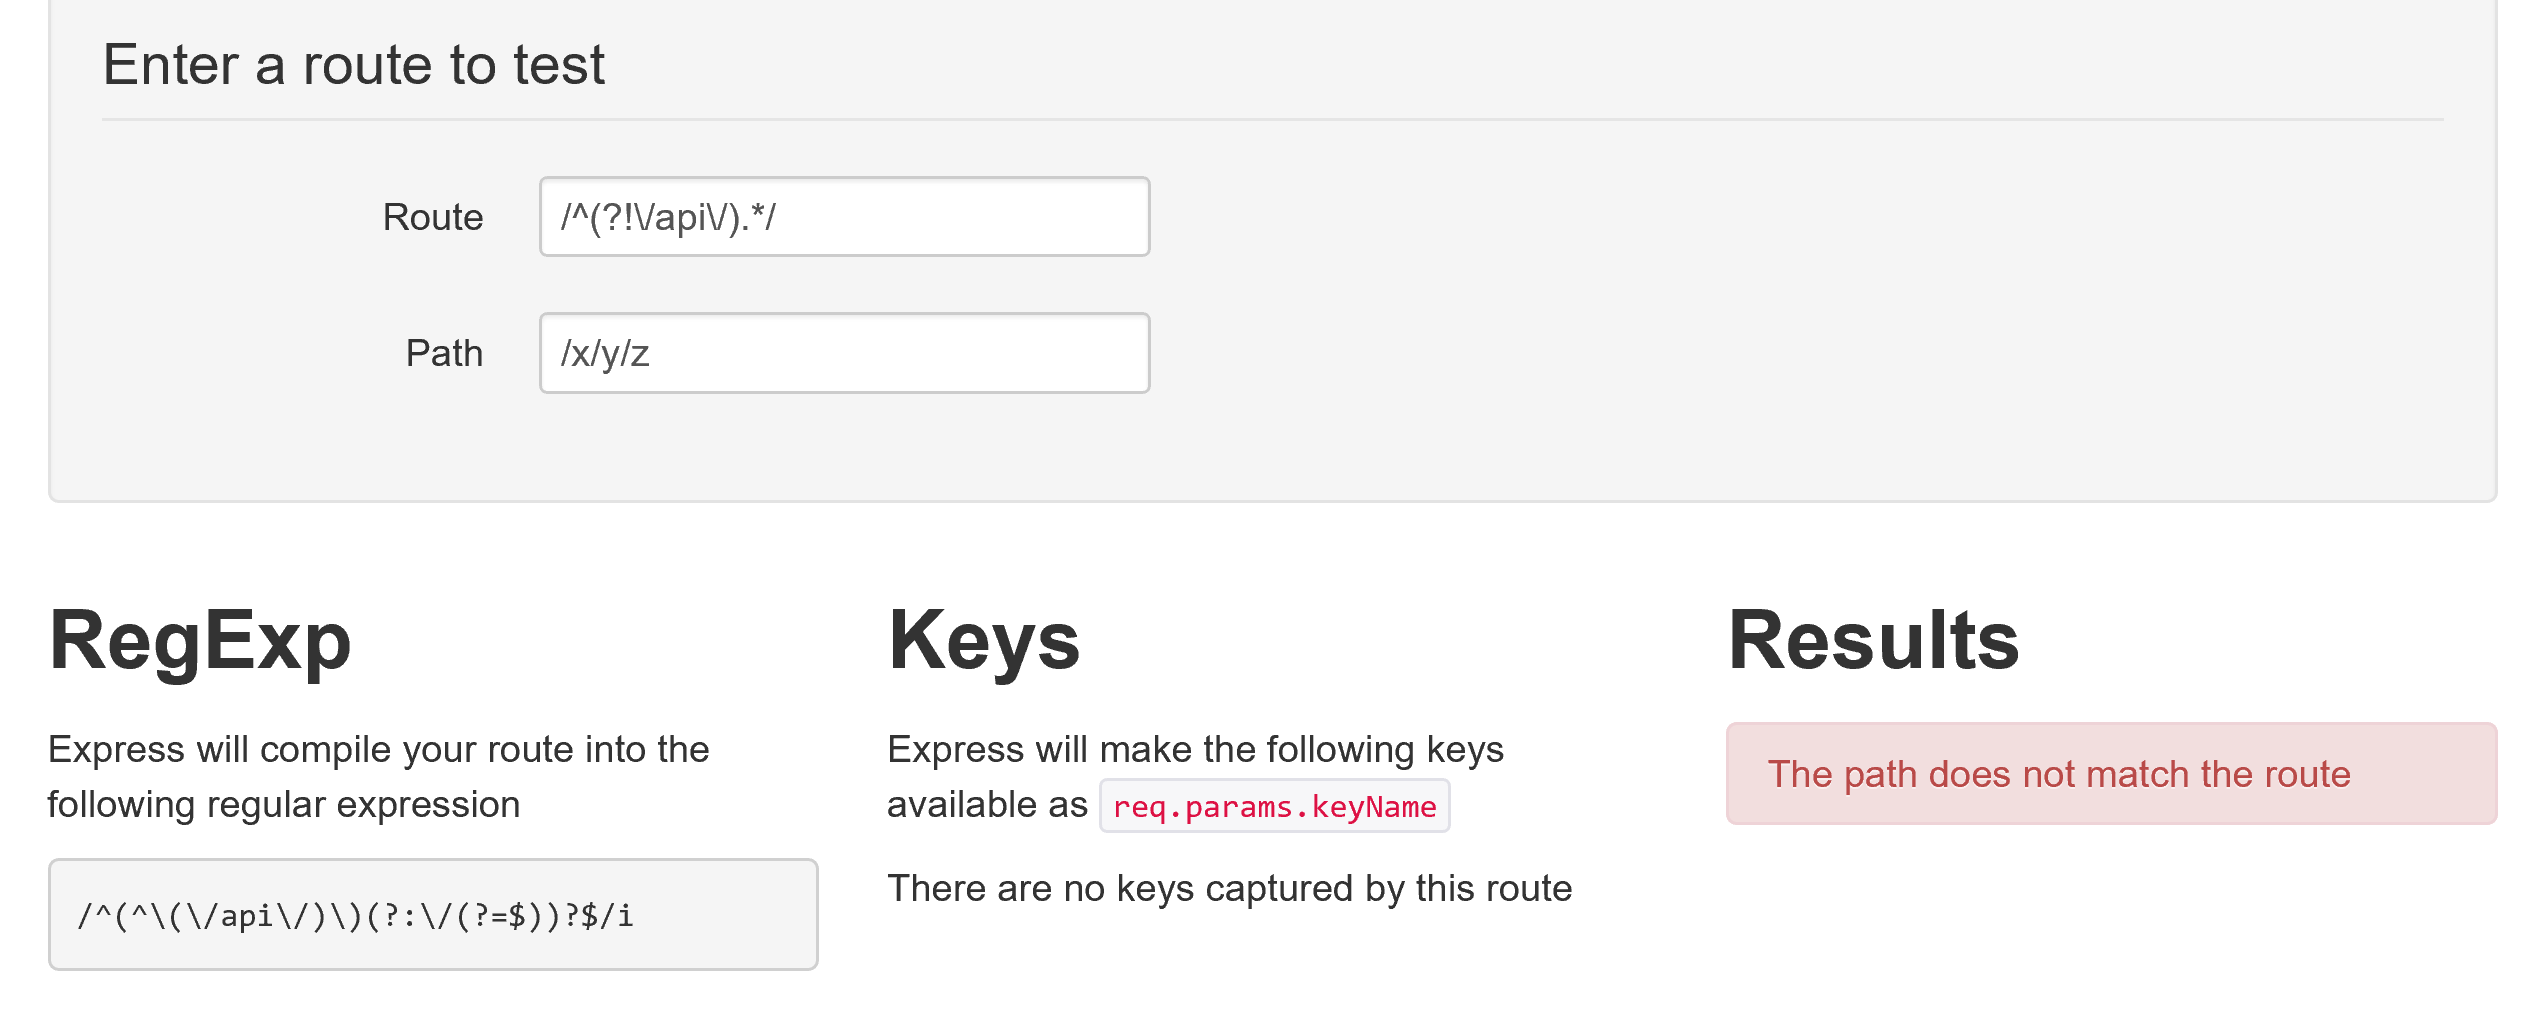Click 'Express will make the following keys' text
The image size is (2521, 1016).
coord(1194,749)
